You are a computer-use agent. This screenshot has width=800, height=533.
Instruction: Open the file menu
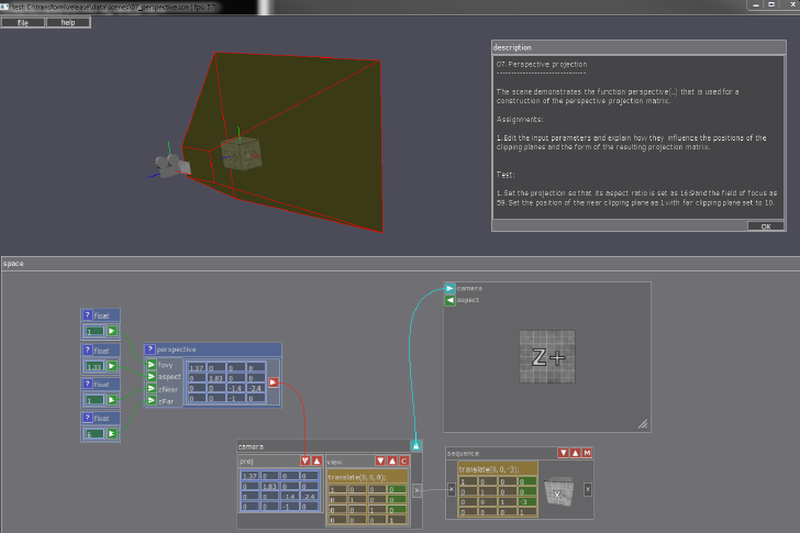pyautogui.click(x=23, y=22)
